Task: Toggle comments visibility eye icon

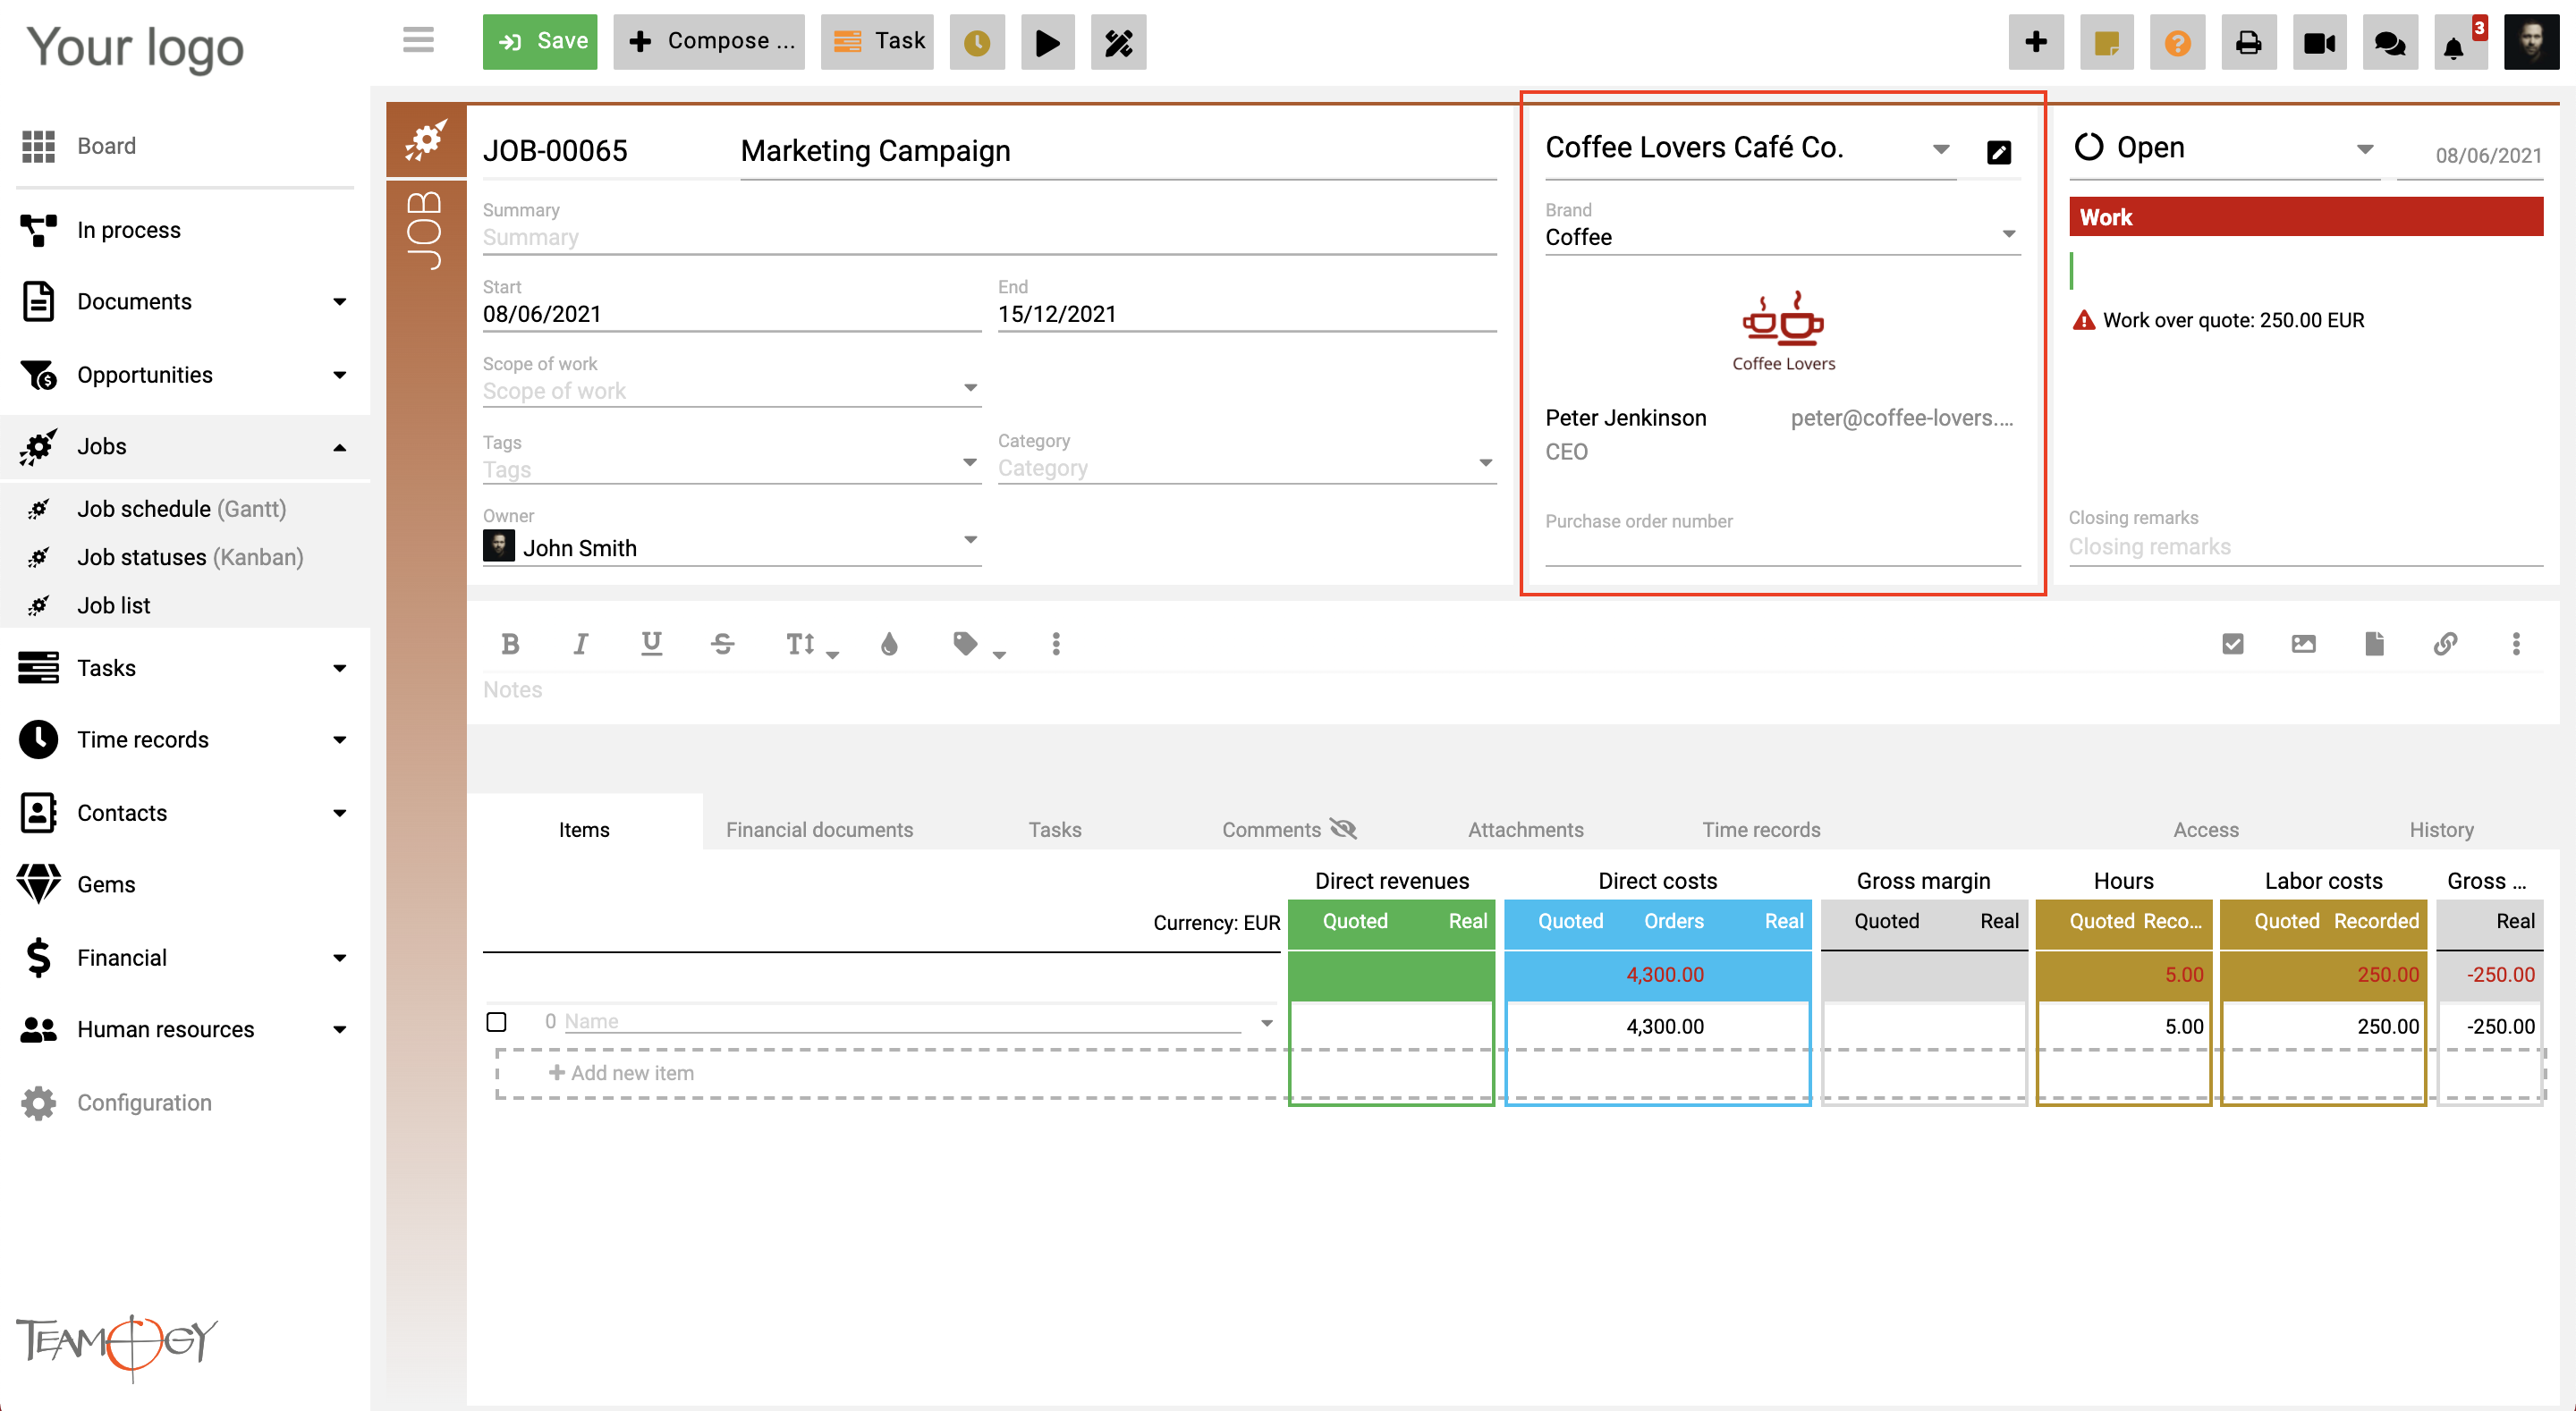Action: (x=1343, y=829)
